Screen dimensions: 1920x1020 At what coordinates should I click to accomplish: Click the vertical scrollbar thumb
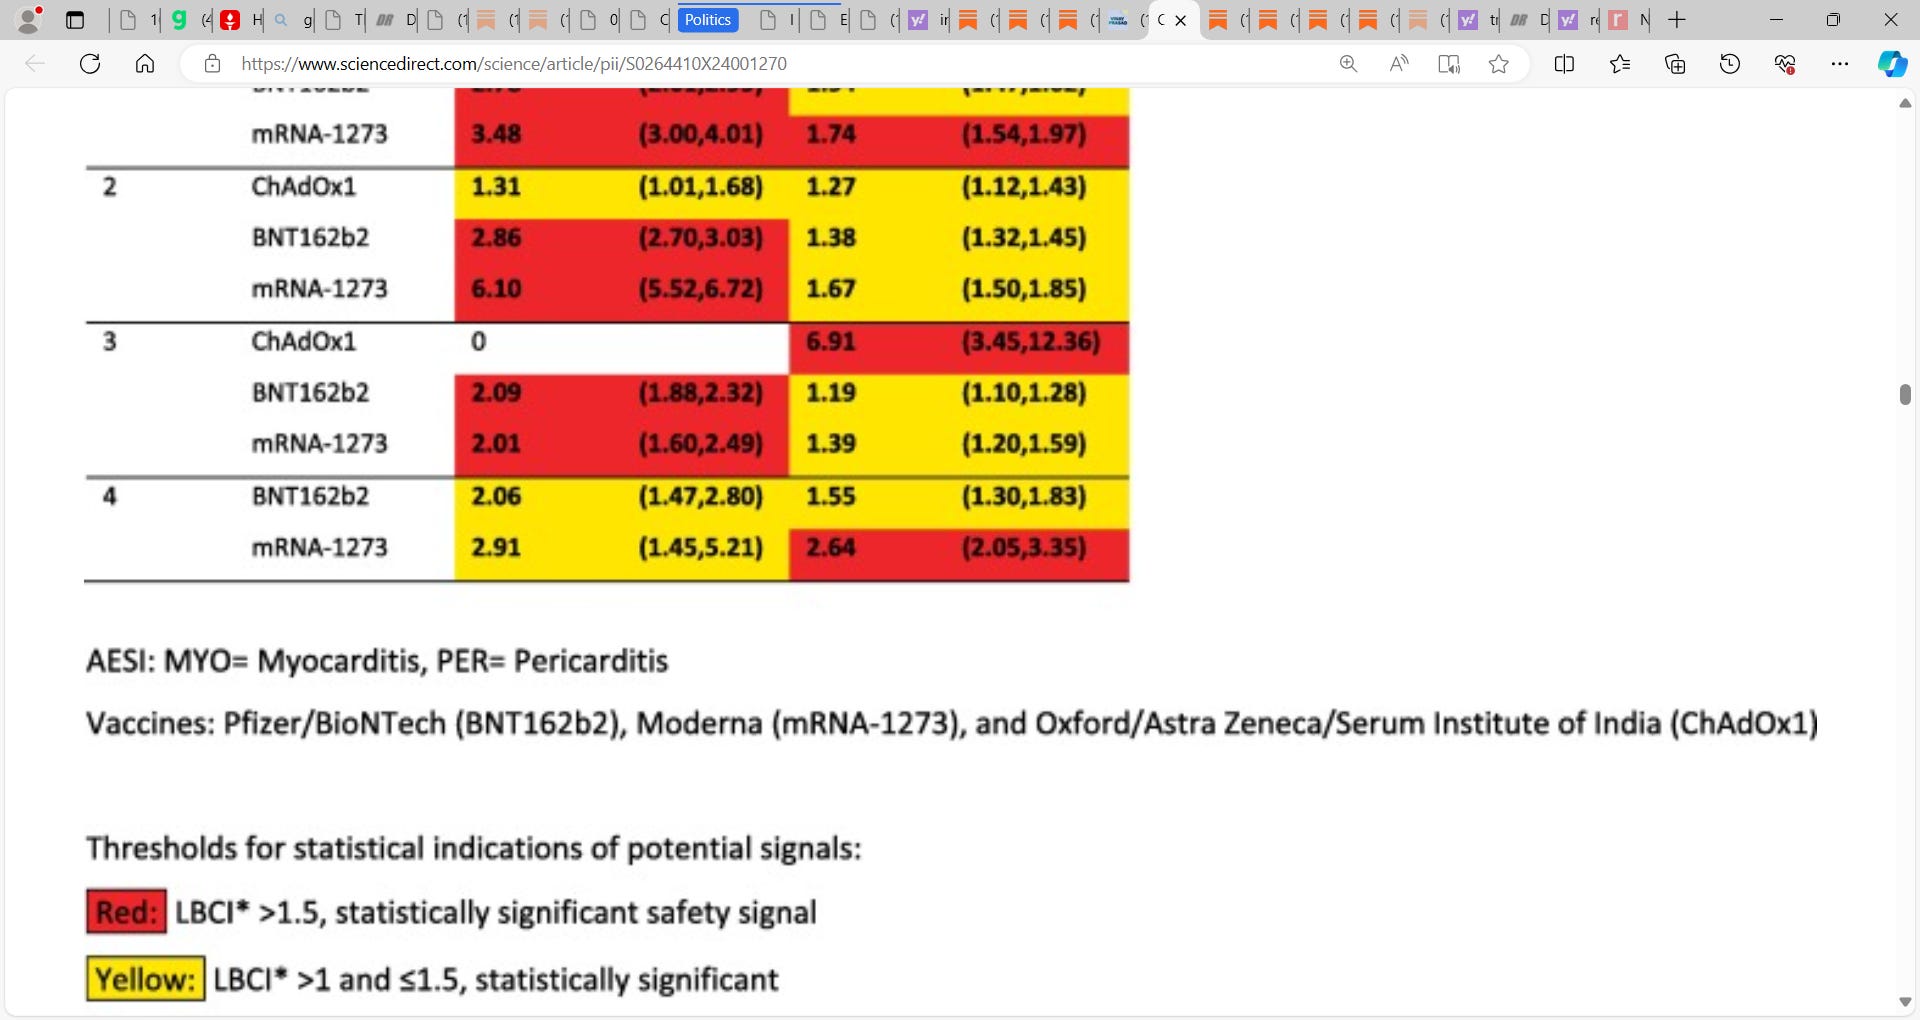click(x=1905, y=394)
